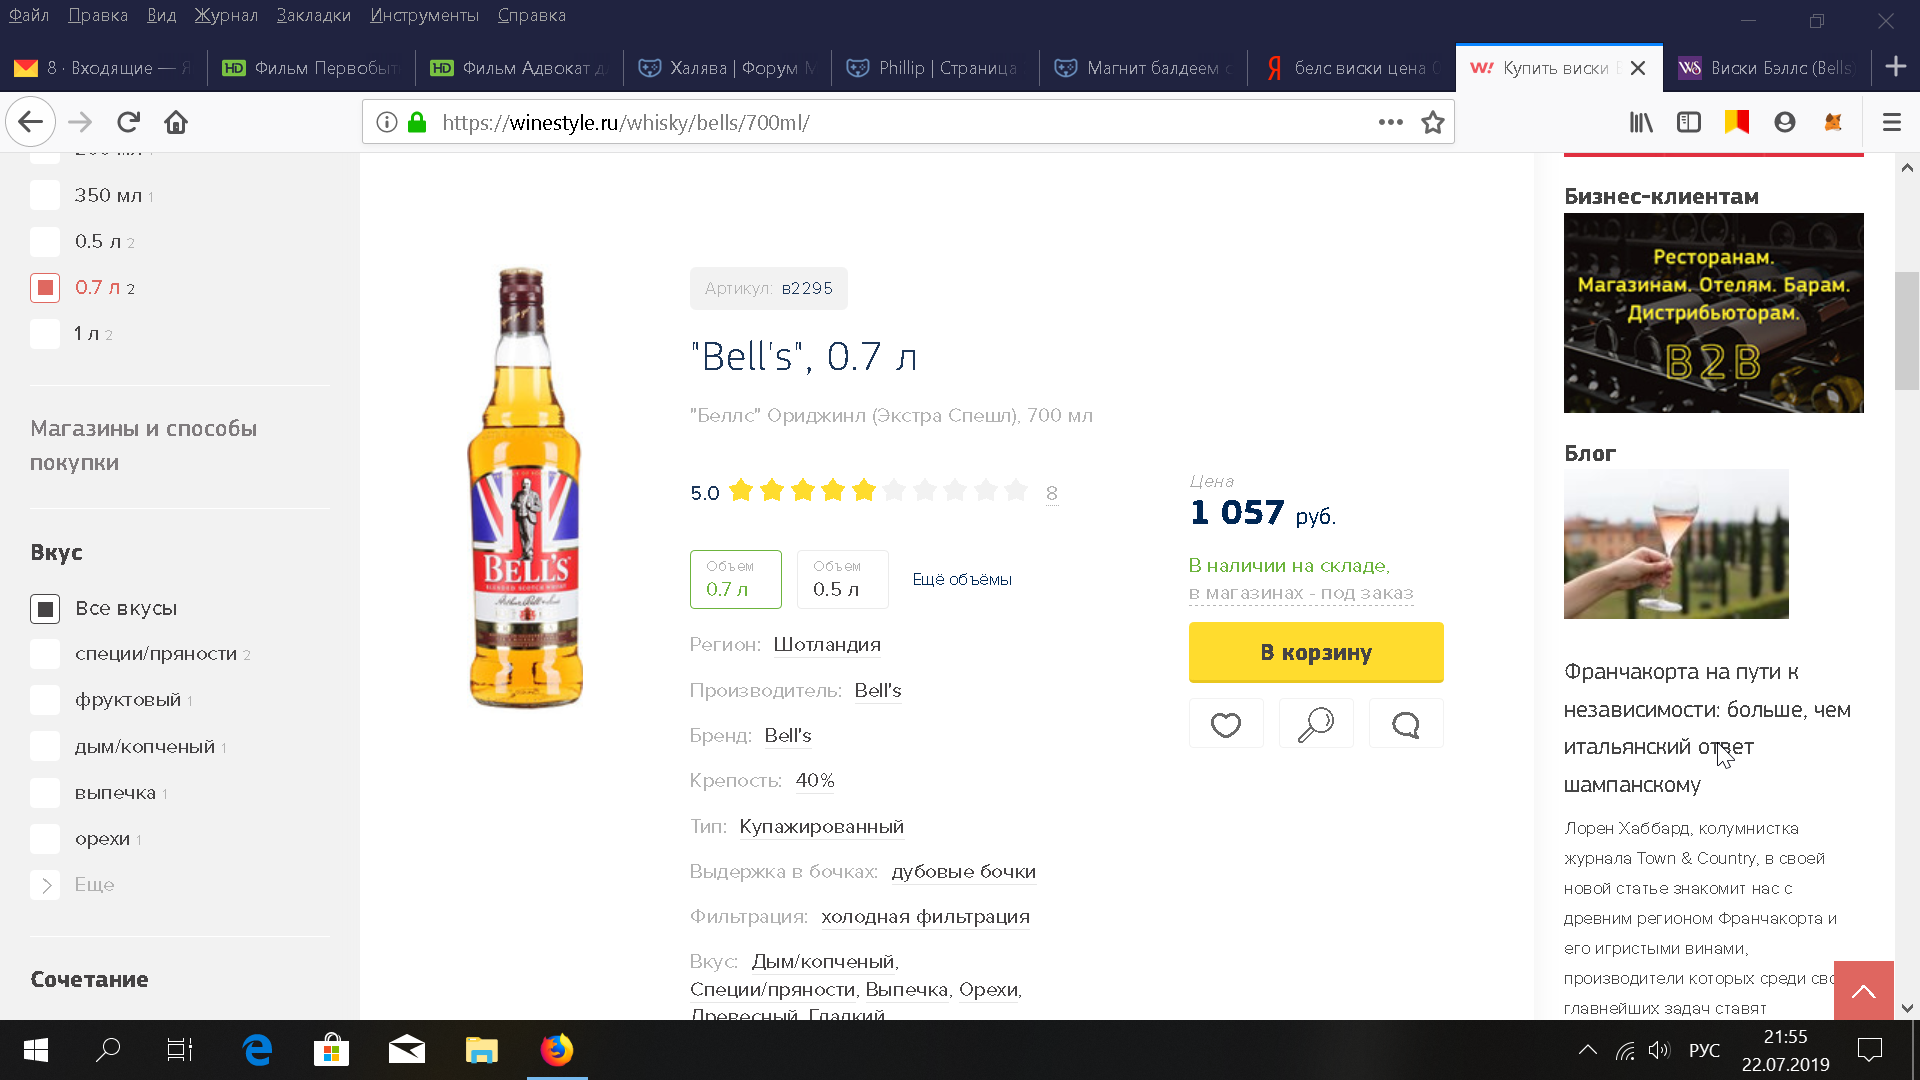The height and width of the screenshot is (1080, 1920).
Task: Reload the current page
Action: 128,122
